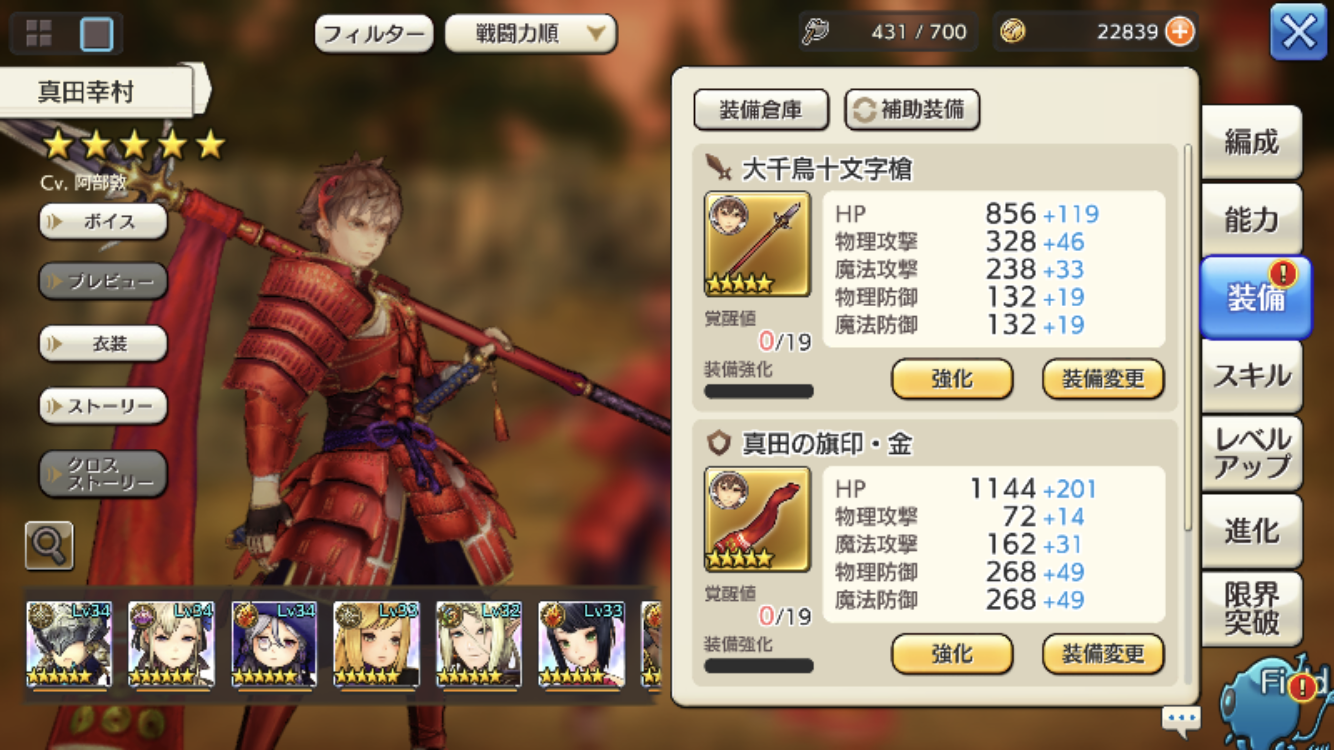
Task: Click the 大千鳥十文字槍 spear equipment icon
Action: [757, 244]
